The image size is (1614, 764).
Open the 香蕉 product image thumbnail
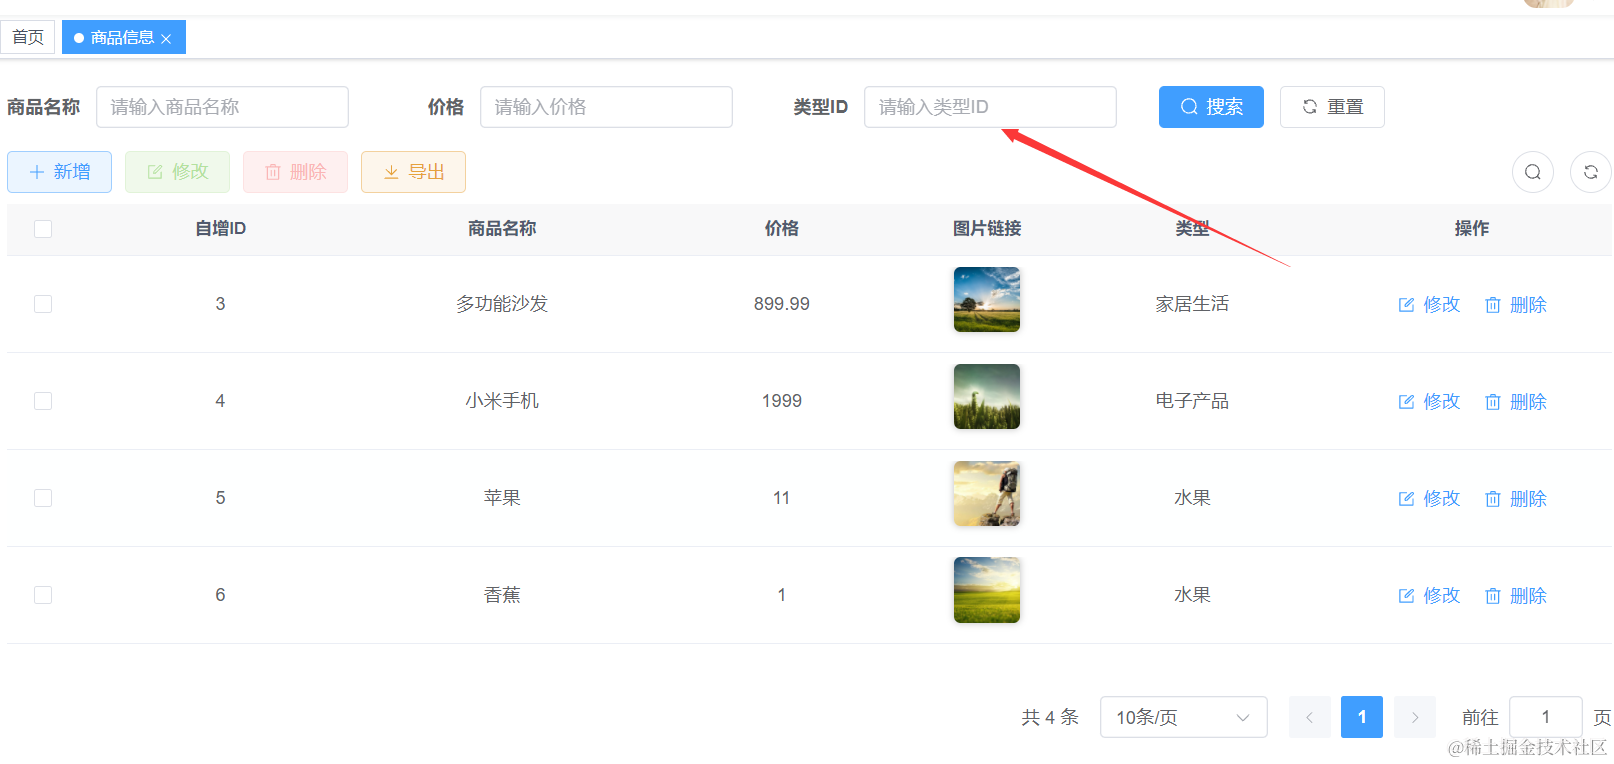click(986, 590)
